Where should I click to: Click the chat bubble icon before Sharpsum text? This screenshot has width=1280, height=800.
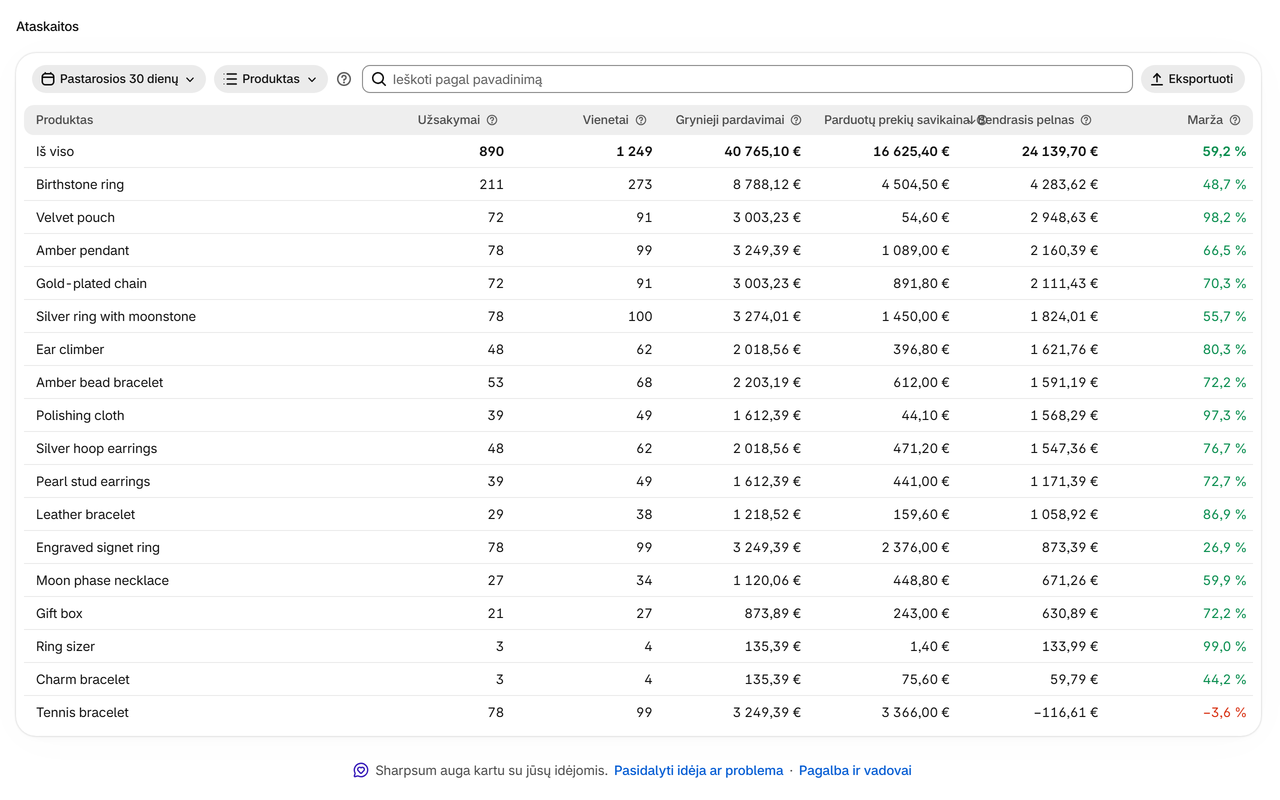[x=361, y=770]
